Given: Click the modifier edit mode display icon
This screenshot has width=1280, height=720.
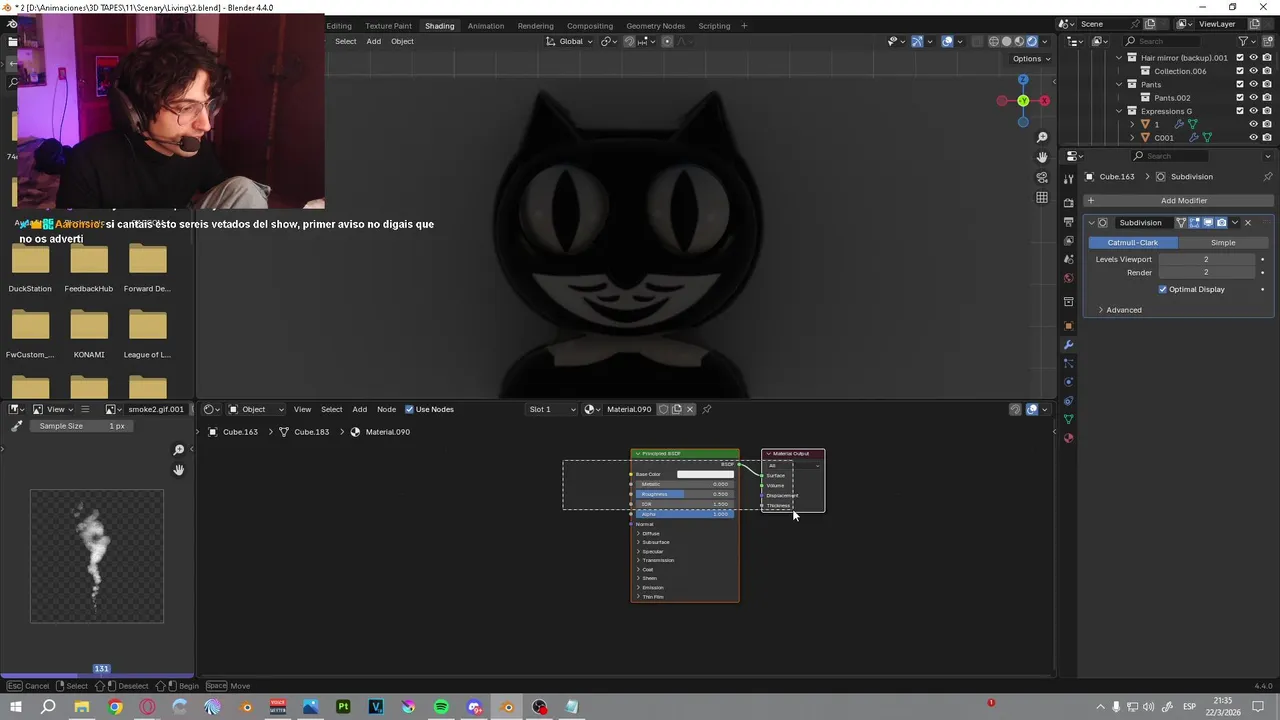Looking at the screenshot, I should click(1194, 223).
